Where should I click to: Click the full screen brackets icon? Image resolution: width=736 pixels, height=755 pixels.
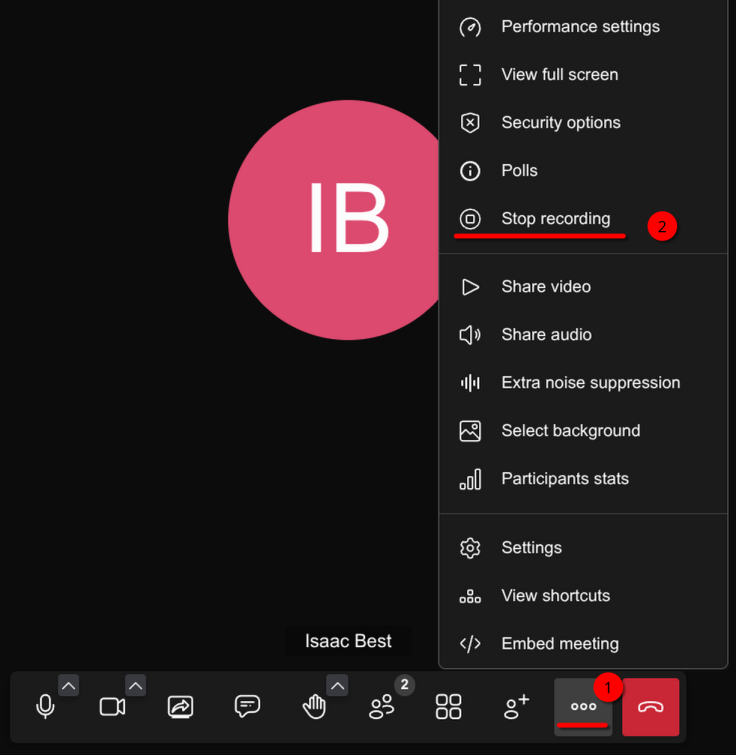(x=470, y=75)
